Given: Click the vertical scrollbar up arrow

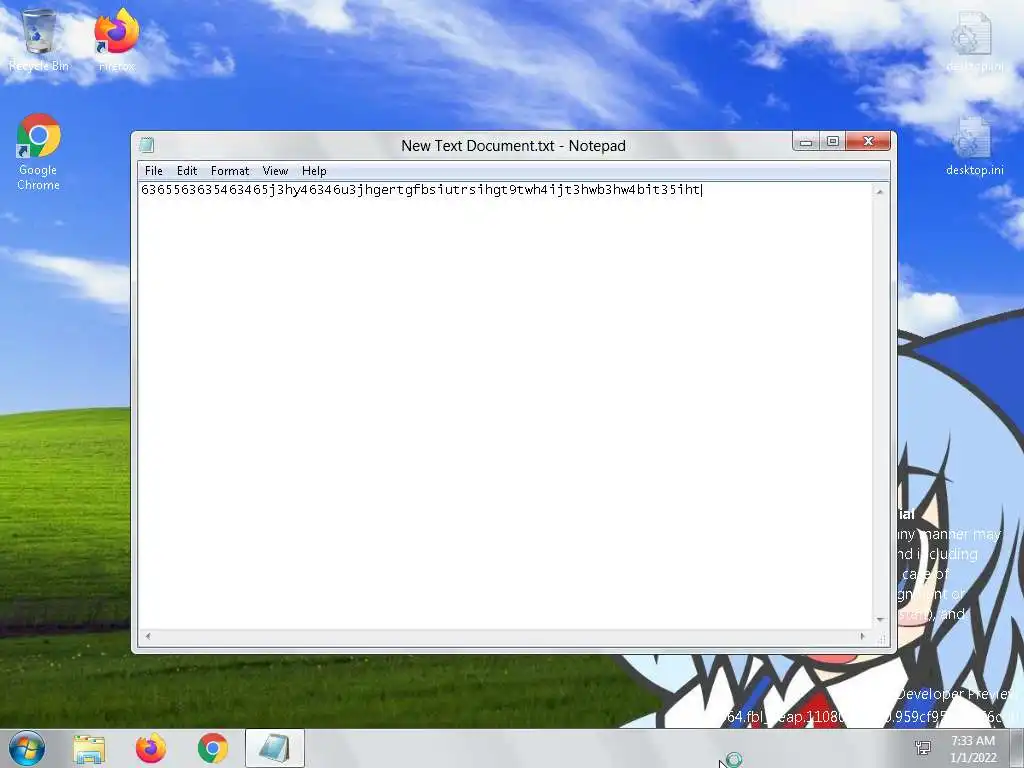Looking at the screenshot, I should coord(880,191).
